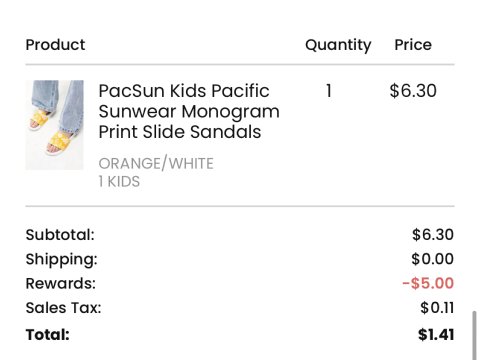Screen dimensions: 480x360
Task: Click the red rewards discount -$5.00
Action: pos(428,283)
